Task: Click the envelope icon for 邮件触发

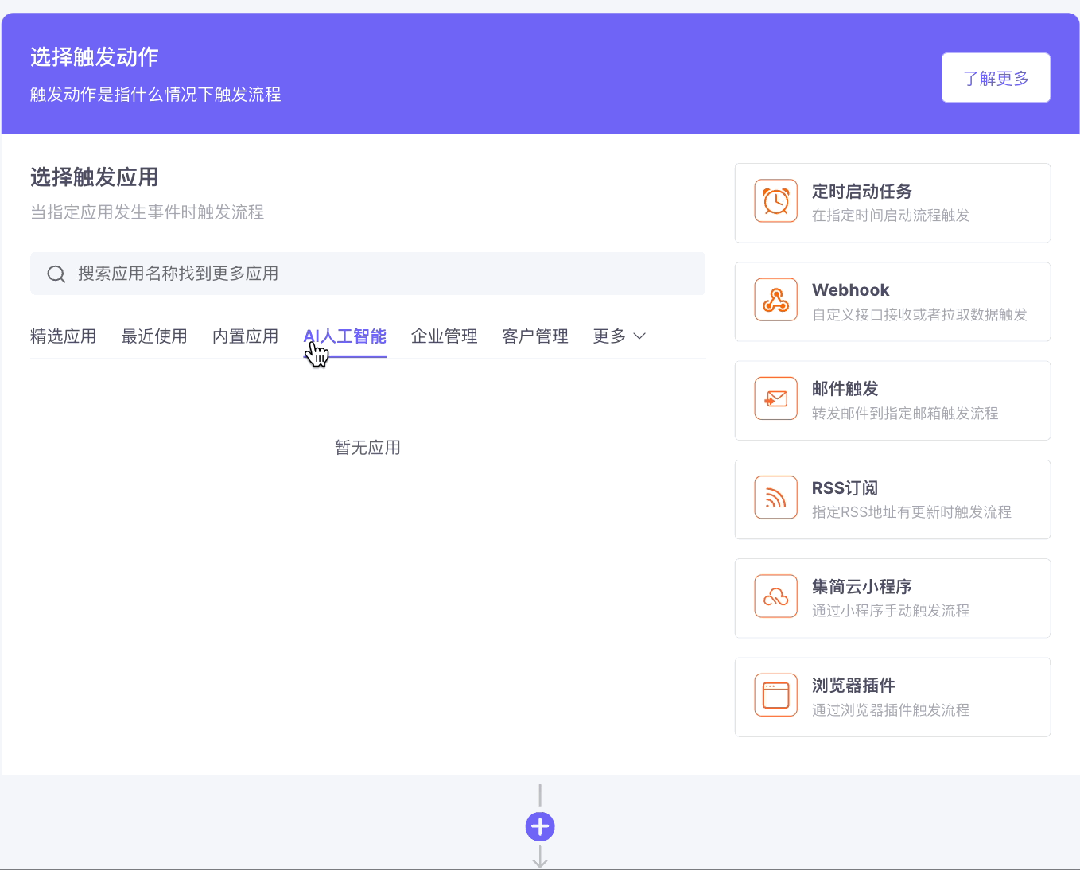Action: coord(776,398)
